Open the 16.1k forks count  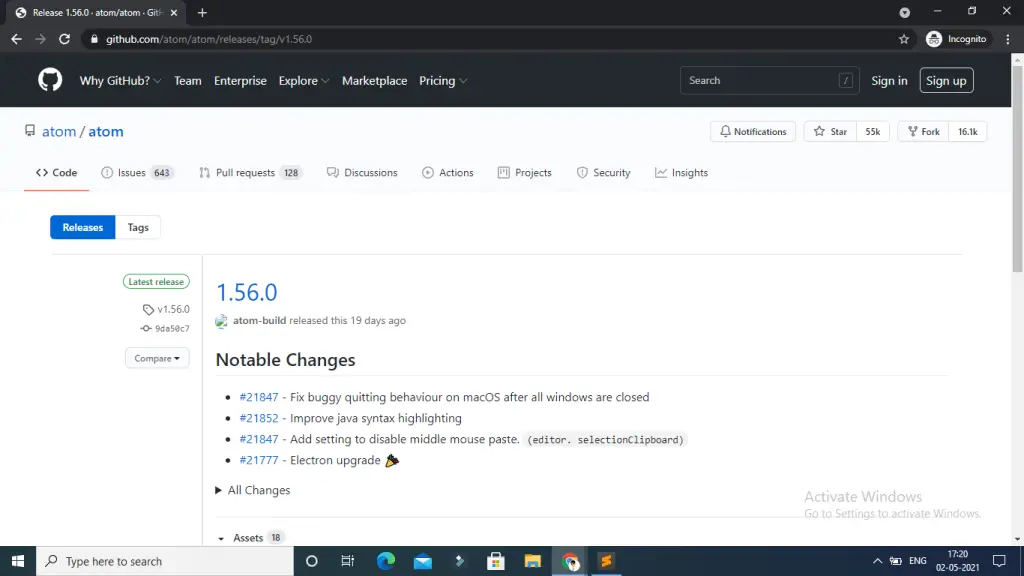pos(968,131)
